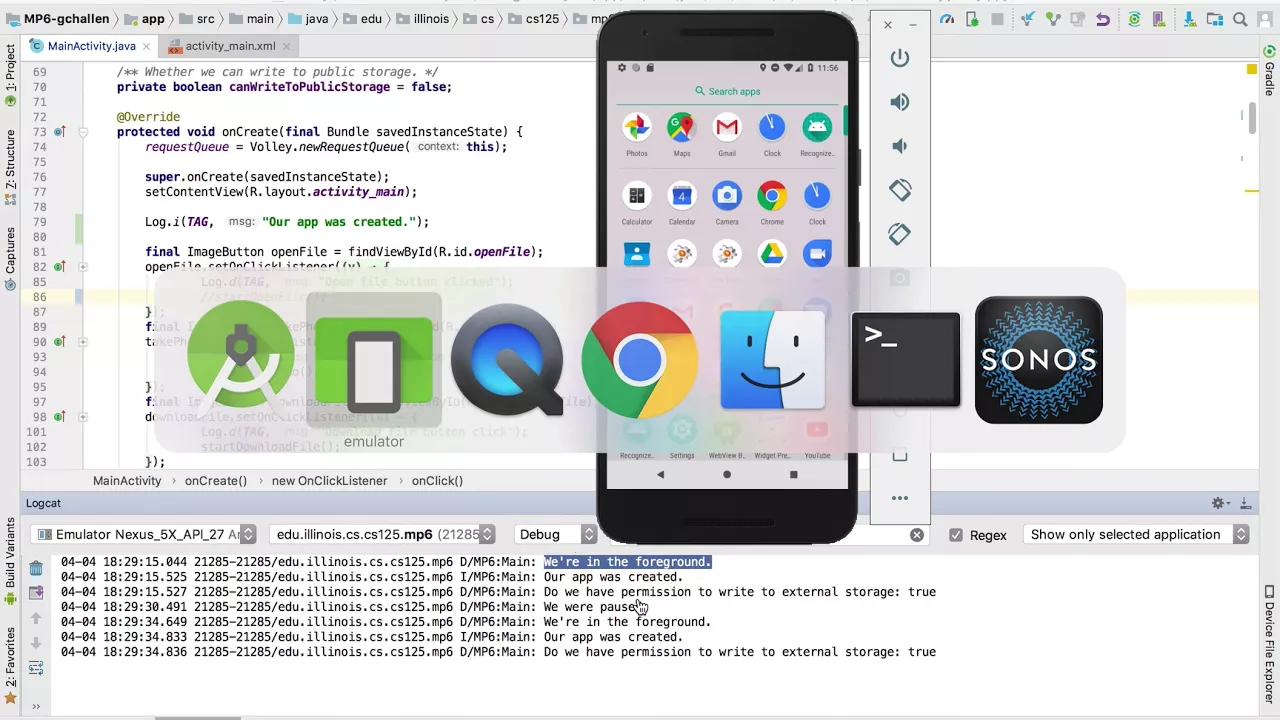Tap Android overview square button
This screenshot has height=720, width=1280.
click(x=794, y=475)
